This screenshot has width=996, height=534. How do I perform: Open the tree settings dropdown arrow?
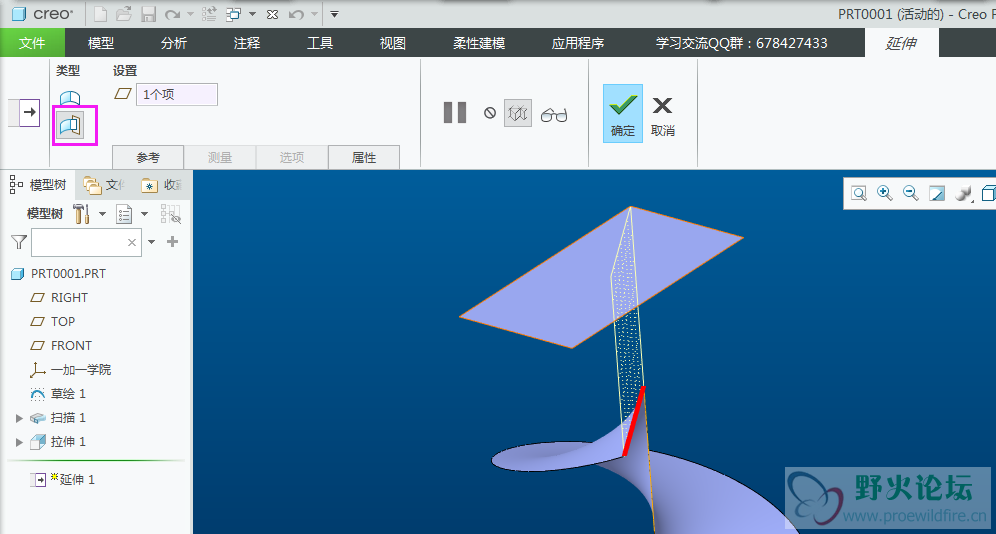tap(102, 214)
